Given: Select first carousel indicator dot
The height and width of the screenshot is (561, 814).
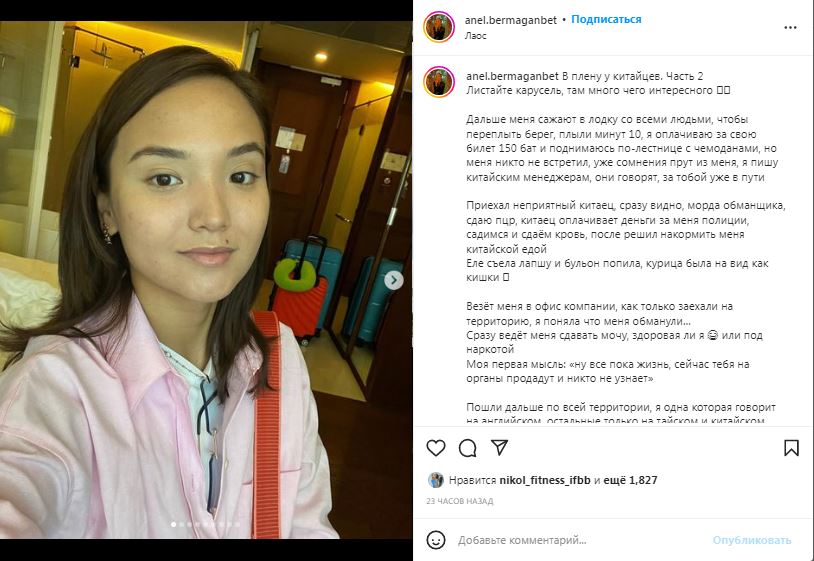Looking at the screenshot, I should [173, 525].
